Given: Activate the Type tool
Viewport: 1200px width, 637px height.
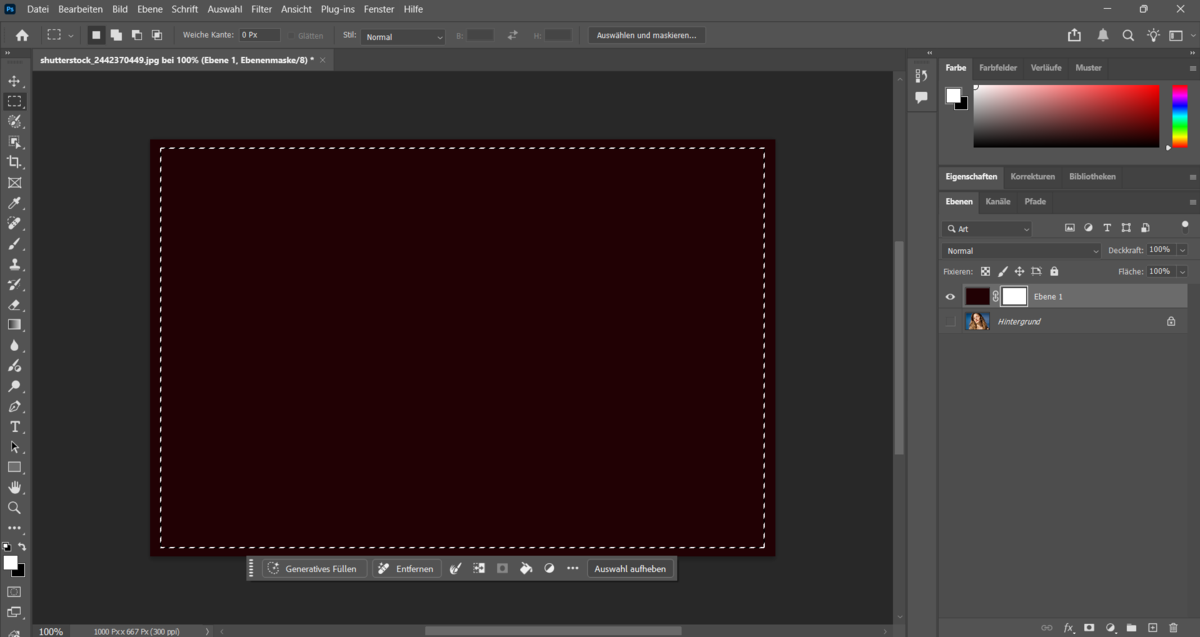Looking at the screenshot, I should click(15, 427).
